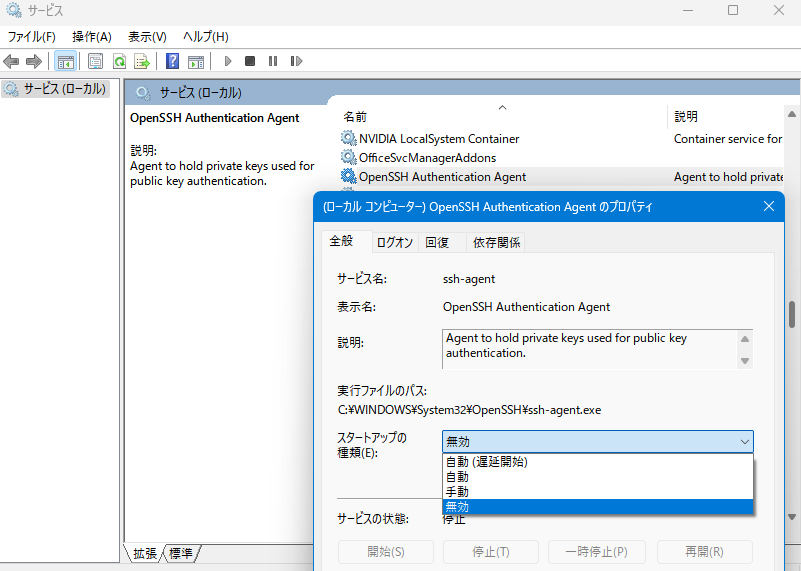
Task: Click the Export list toolbar icon
Action: pyautogui.click(x=142, y=61)
